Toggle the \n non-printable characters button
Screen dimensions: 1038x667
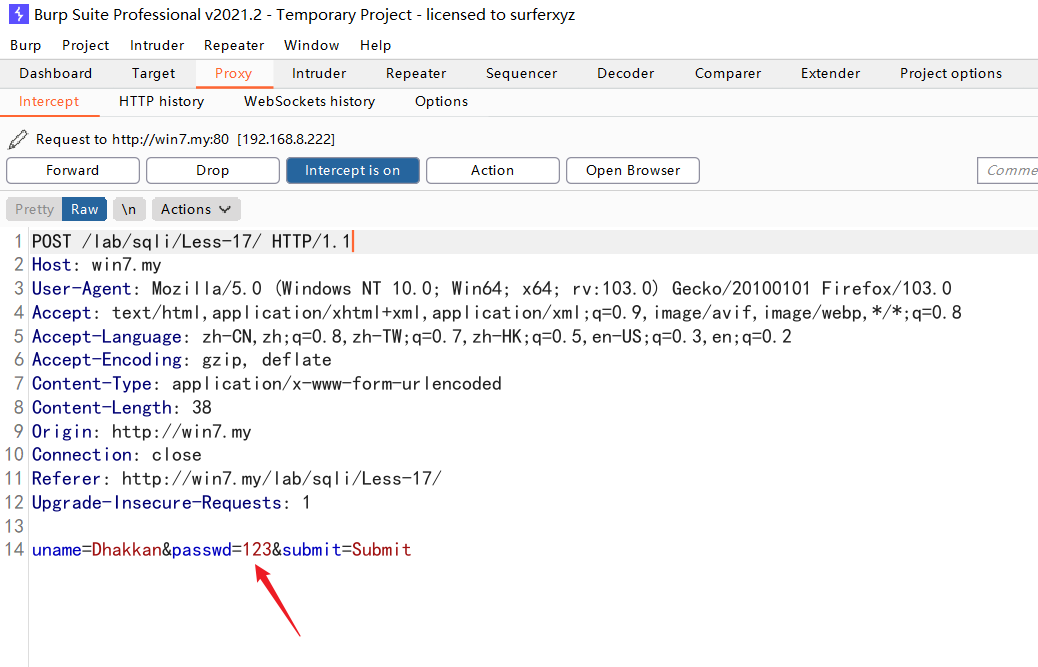pos(129,209)
